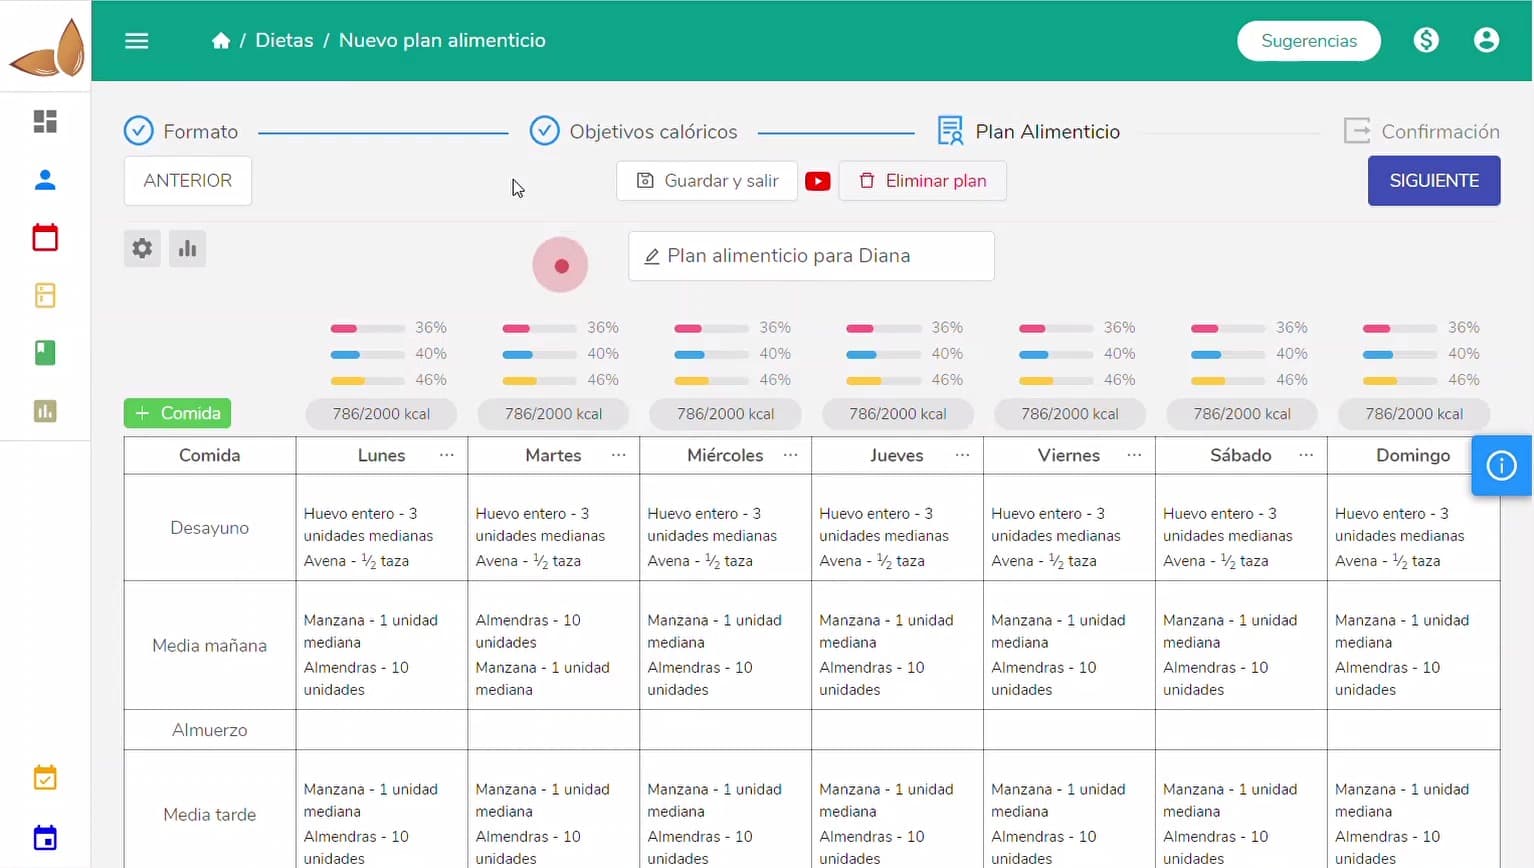Open the red calendar sidebar icon
Viewport: 1534px width, 868px height.
pos(45,238)
